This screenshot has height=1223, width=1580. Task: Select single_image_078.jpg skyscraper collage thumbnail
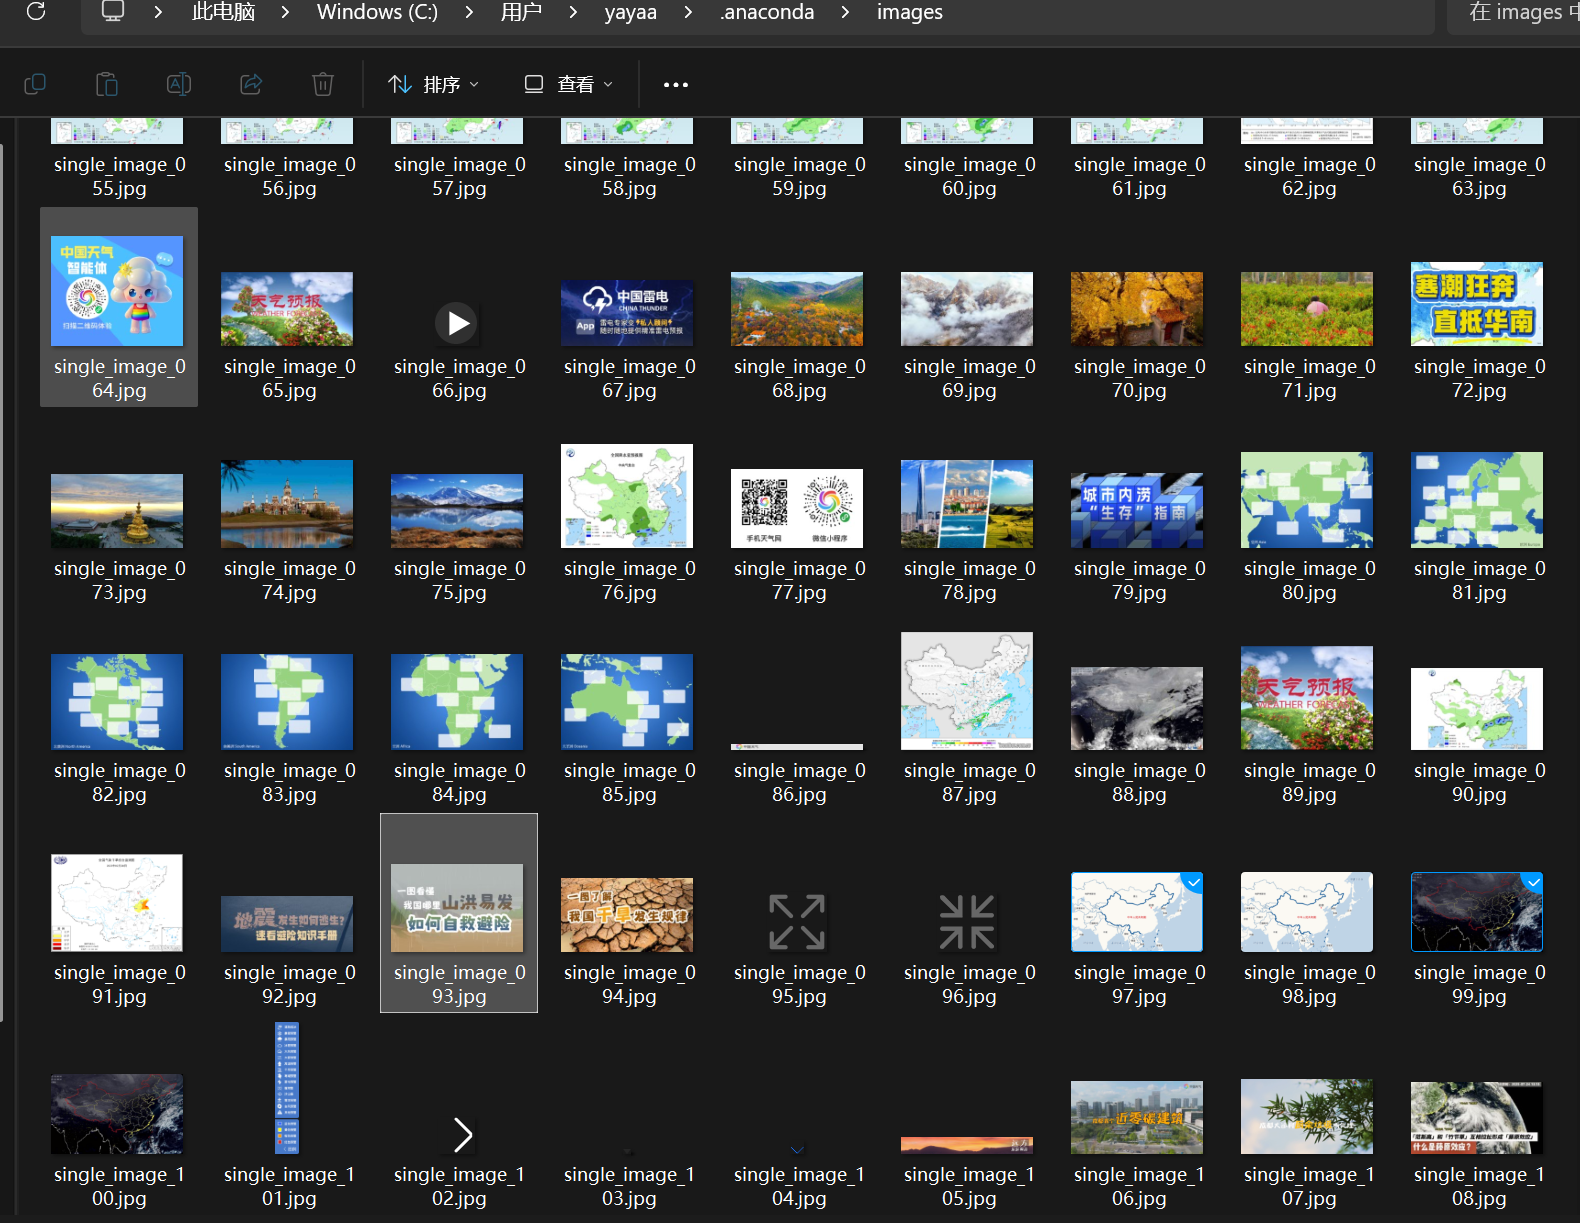[x=967, y=504]
